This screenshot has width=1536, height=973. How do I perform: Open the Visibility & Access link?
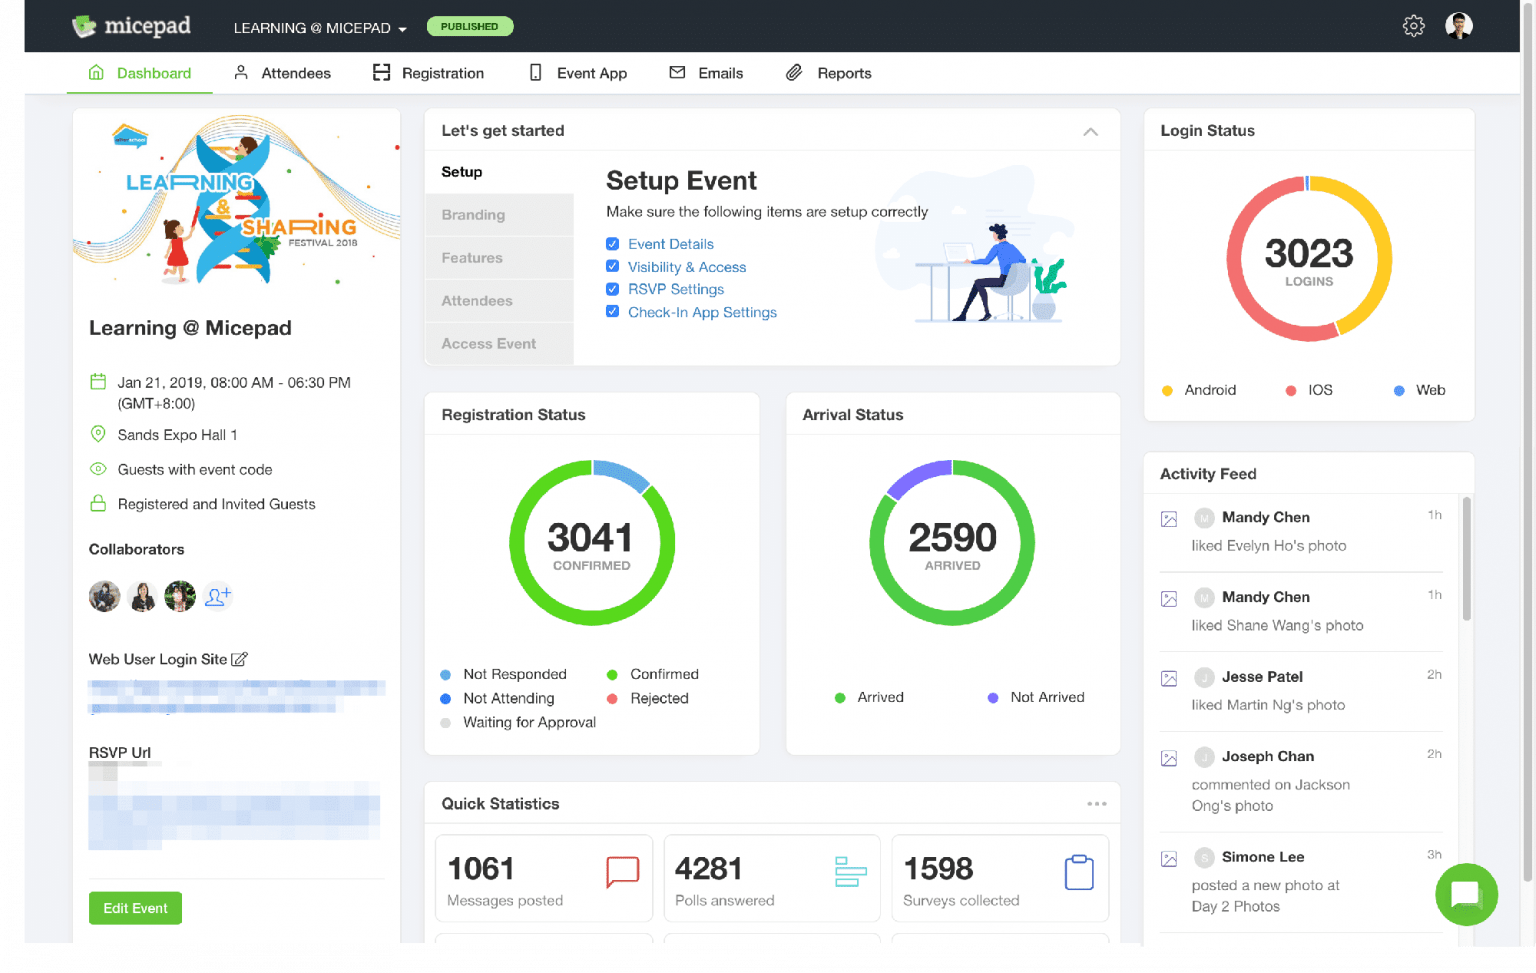pyautogui.click(x=688, y=267)
